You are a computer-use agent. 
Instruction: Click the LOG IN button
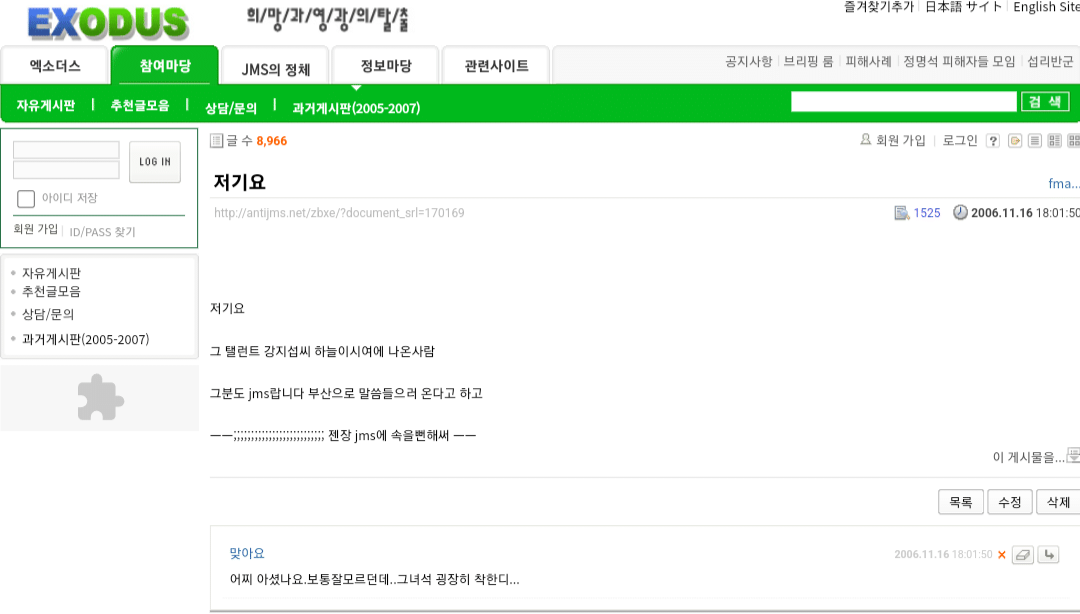point(155,162)
